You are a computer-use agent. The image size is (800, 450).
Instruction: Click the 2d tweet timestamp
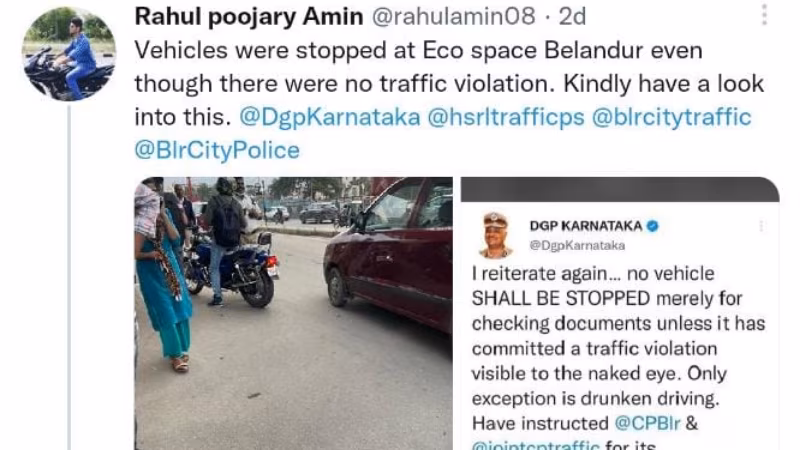pos(572,17)
